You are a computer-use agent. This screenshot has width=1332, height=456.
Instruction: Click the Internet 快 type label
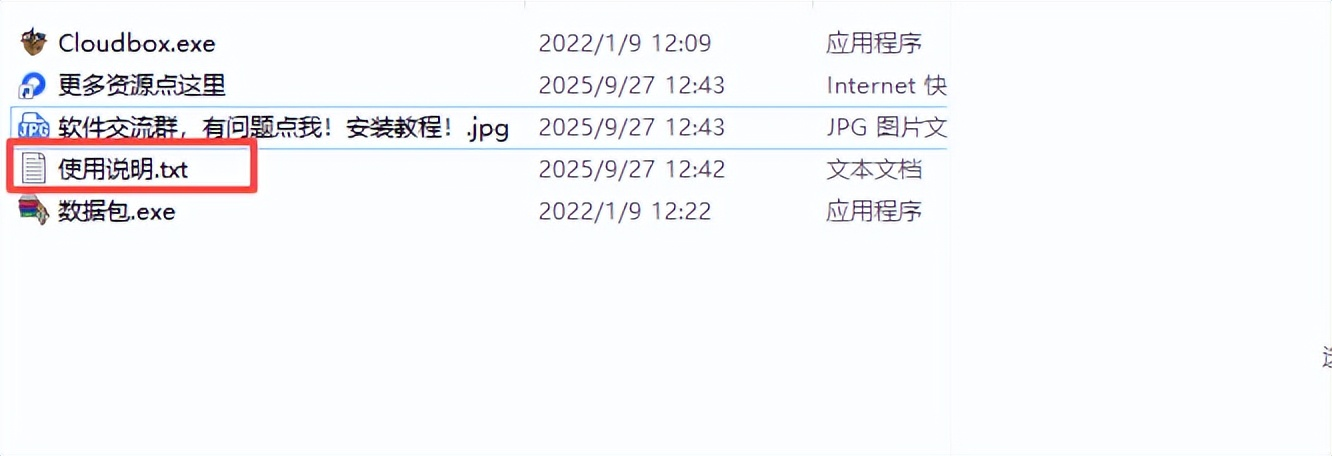click(x=886, y=86)
